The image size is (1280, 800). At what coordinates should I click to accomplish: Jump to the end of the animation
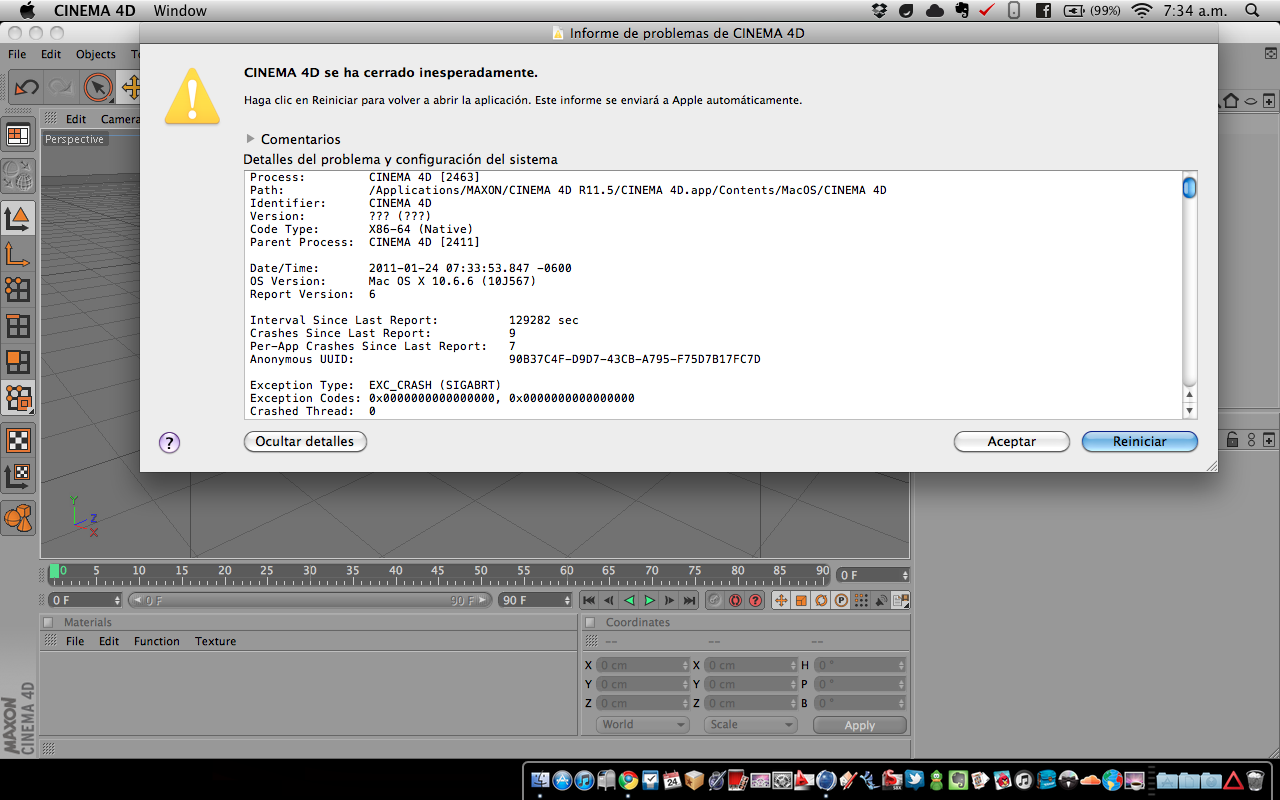tap(689, 600)
